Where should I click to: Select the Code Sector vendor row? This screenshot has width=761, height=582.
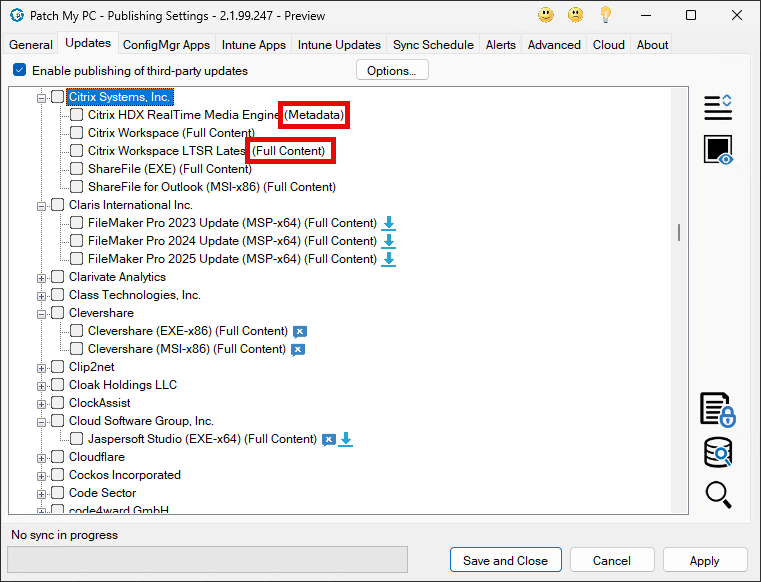[x=102, y=493]
